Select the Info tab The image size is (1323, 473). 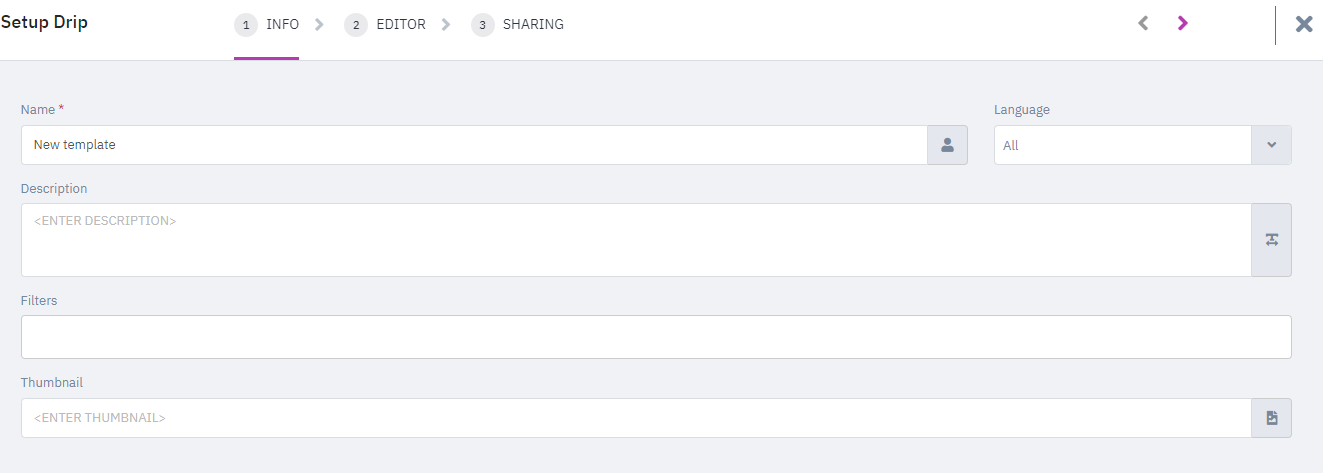pos(282,25)
